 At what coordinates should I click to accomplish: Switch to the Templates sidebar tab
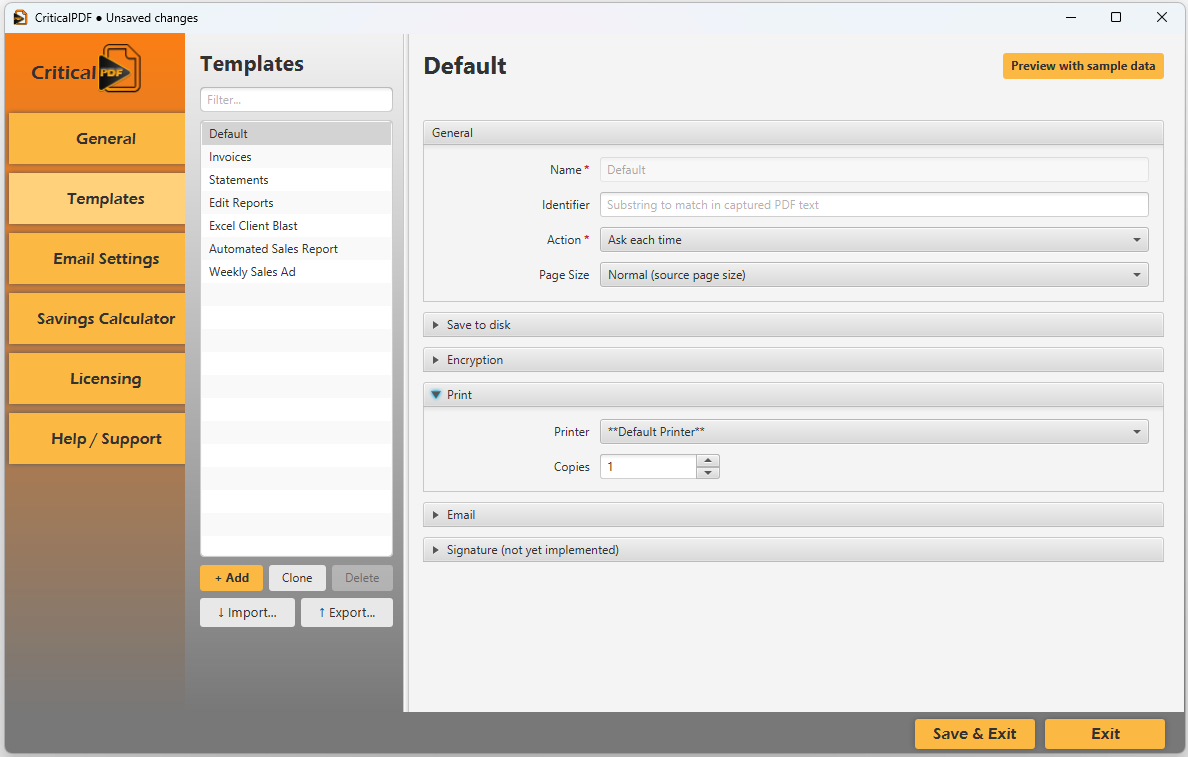tap(97, 199)
